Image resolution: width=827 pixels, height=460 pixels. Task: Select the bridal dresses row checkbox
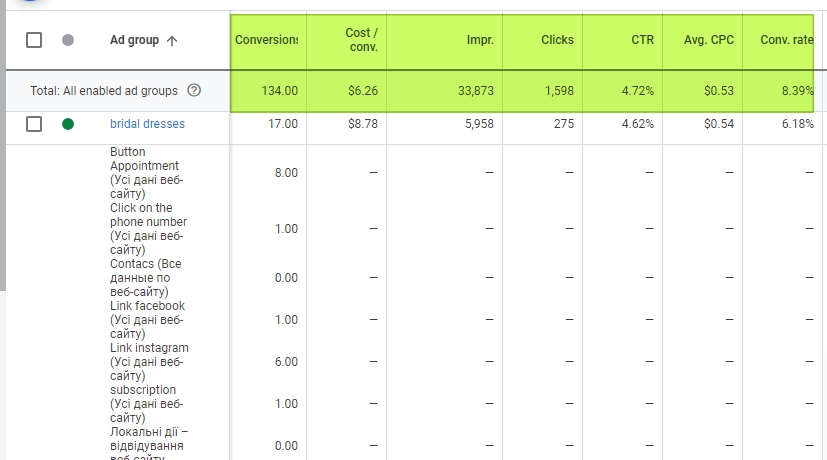(x=34, y=124)
